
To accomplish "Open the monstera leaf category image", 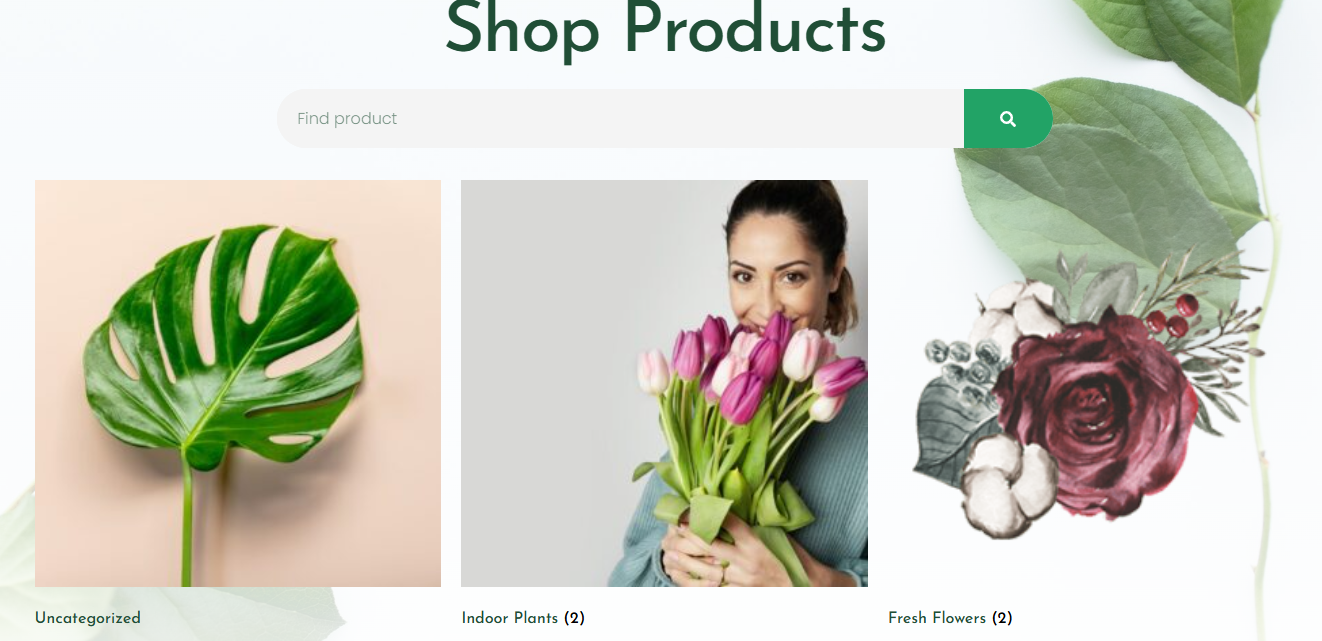I will pos(238,383).
